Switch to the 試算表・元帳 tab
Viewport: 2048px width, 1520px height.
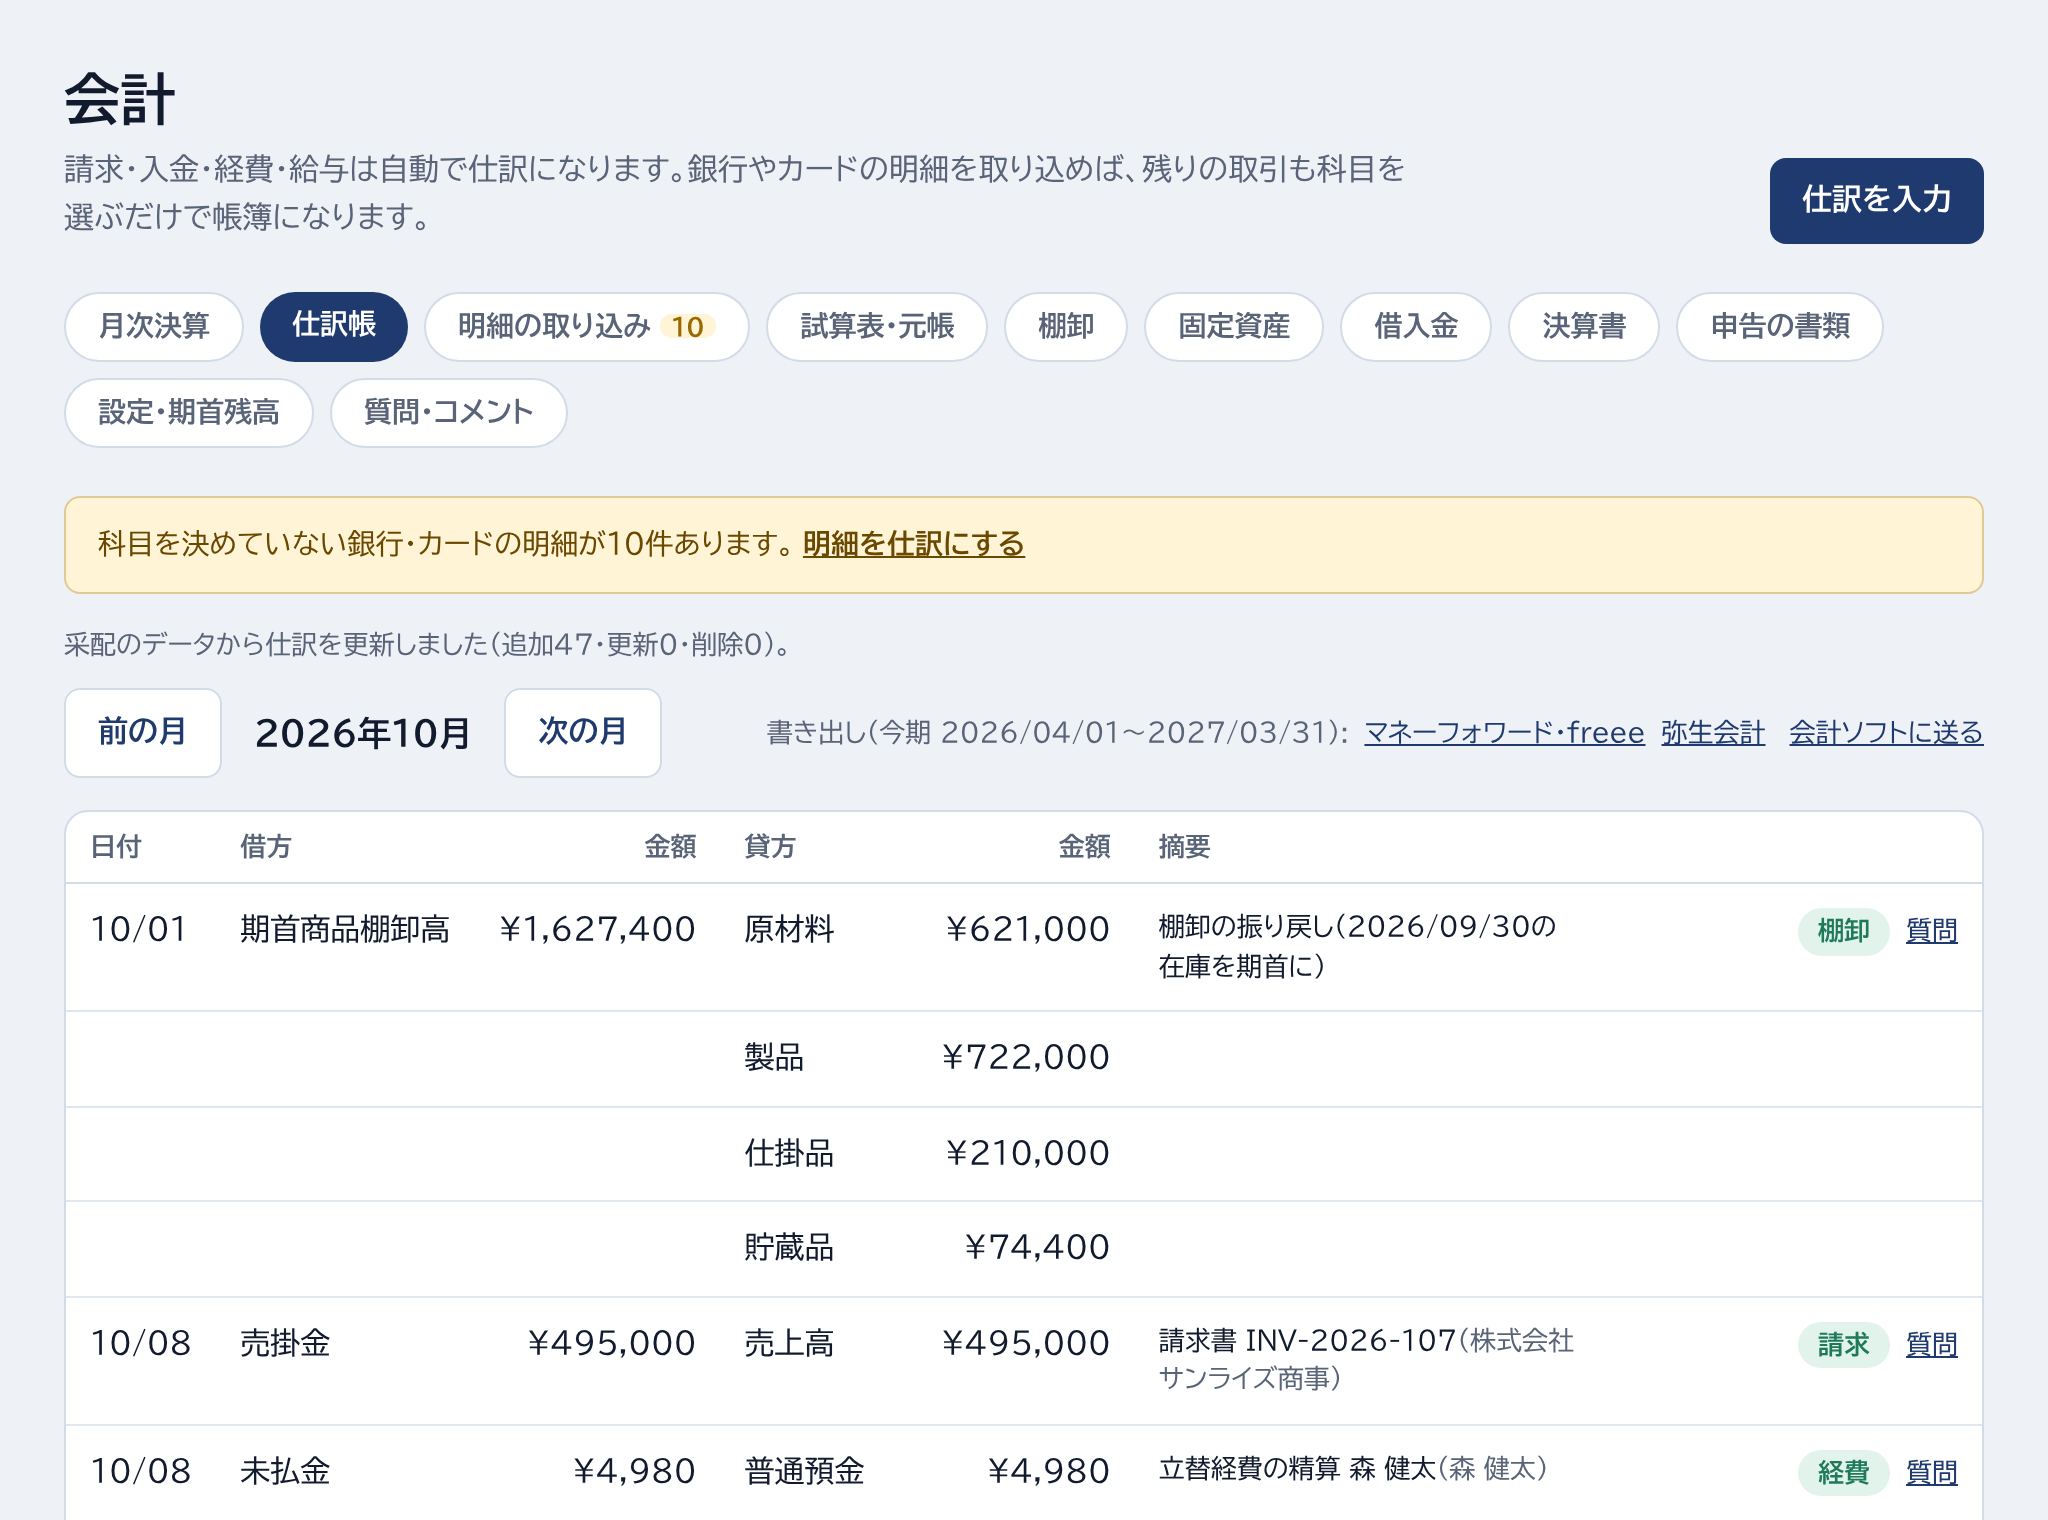[877, 326]
